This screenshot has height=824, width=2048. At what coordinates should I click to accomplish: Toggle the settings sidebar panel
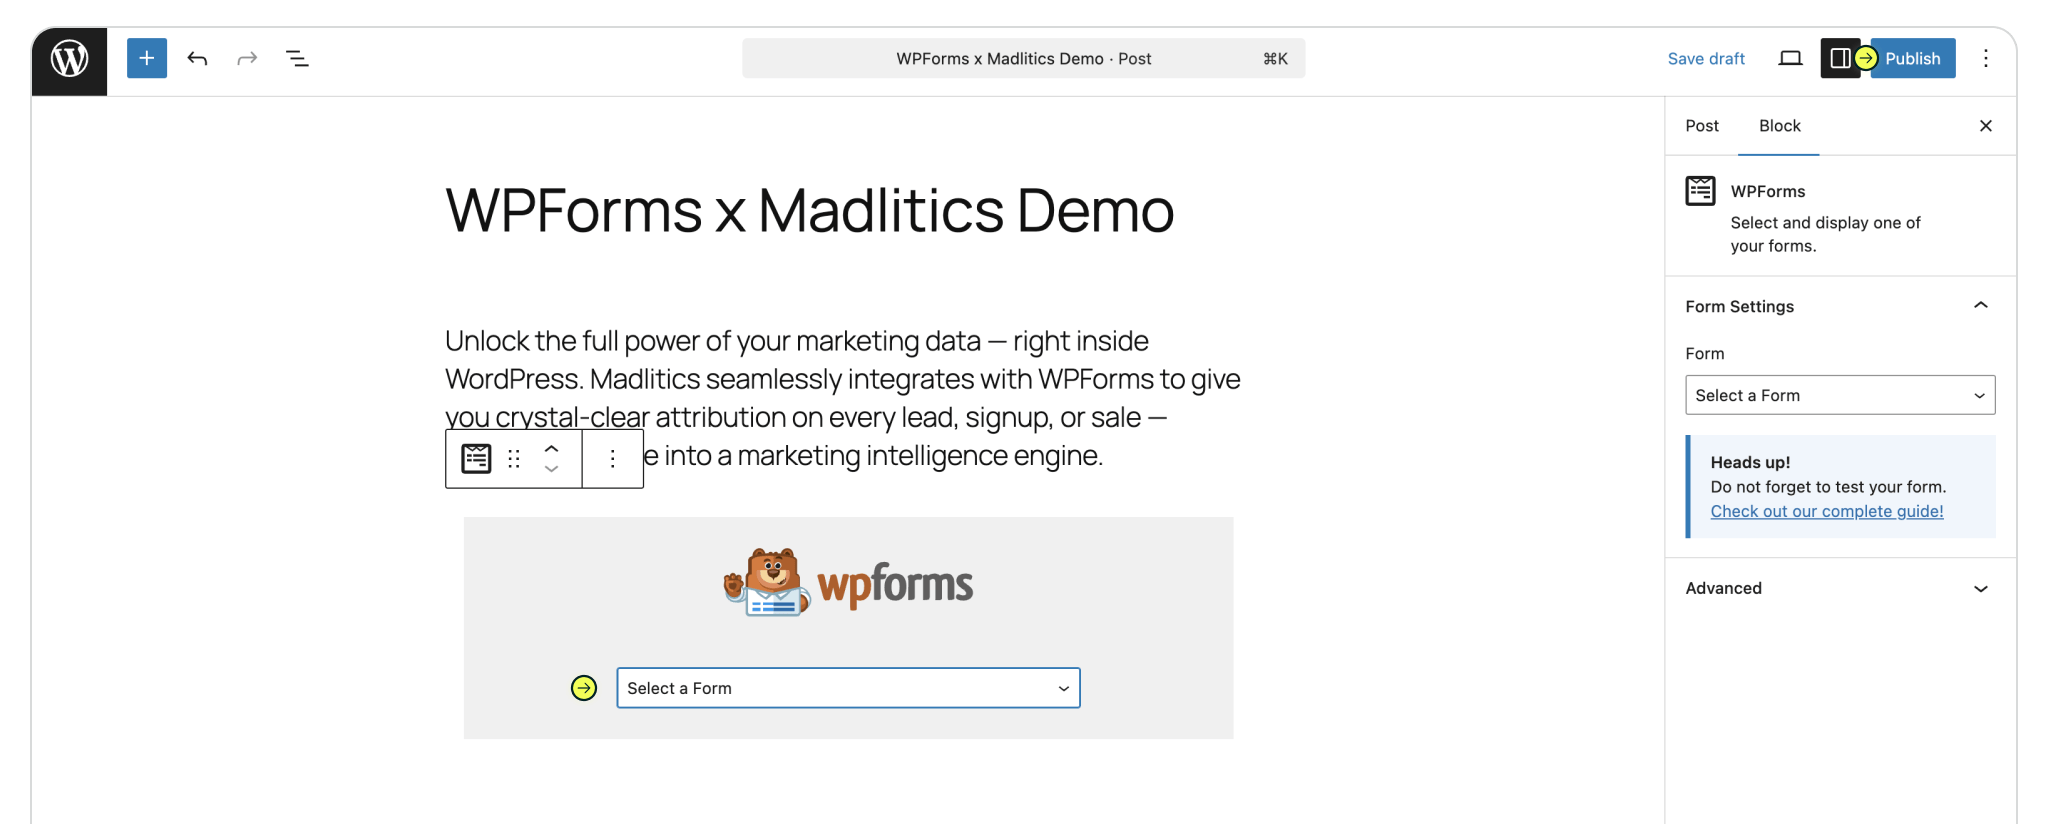pyautogui.click(x=1839, y=58)
